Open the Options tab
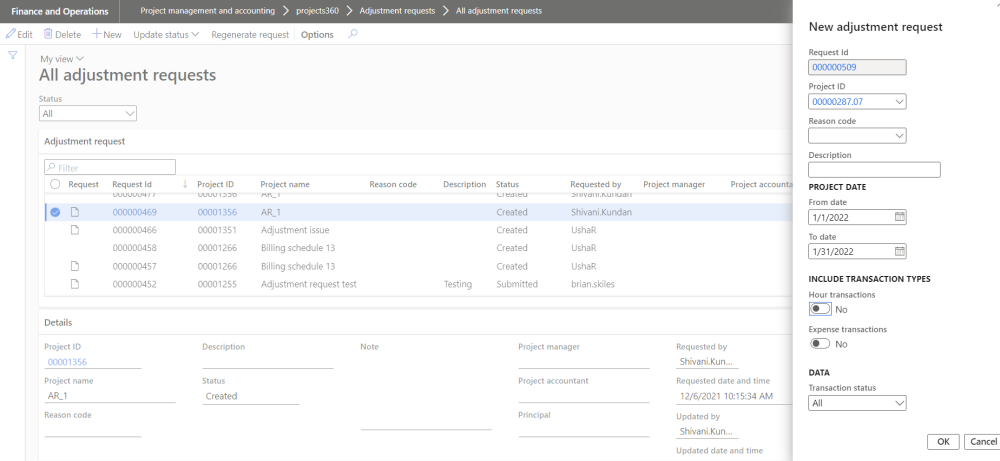Image resolution: width=1000 pixels, height=461 pixels. pyautogui.click(x=317, y=34)
